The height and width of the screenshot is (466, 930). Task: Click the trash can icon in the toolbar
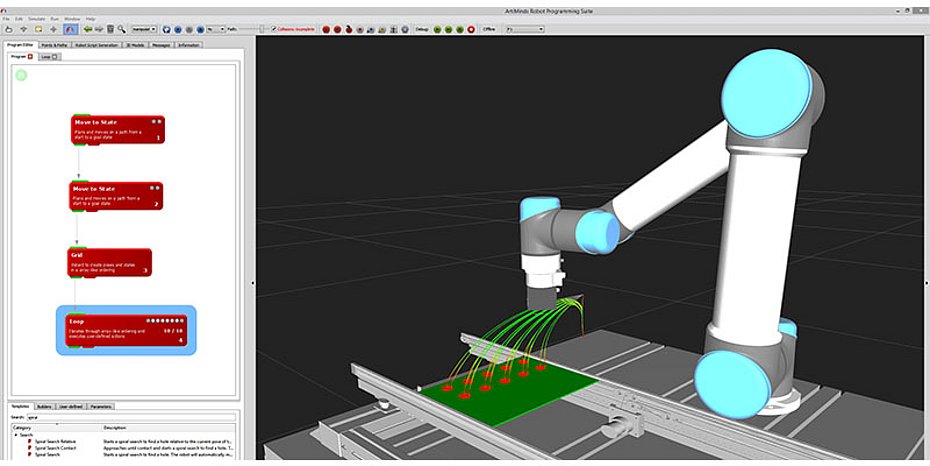tap(109, 29)
